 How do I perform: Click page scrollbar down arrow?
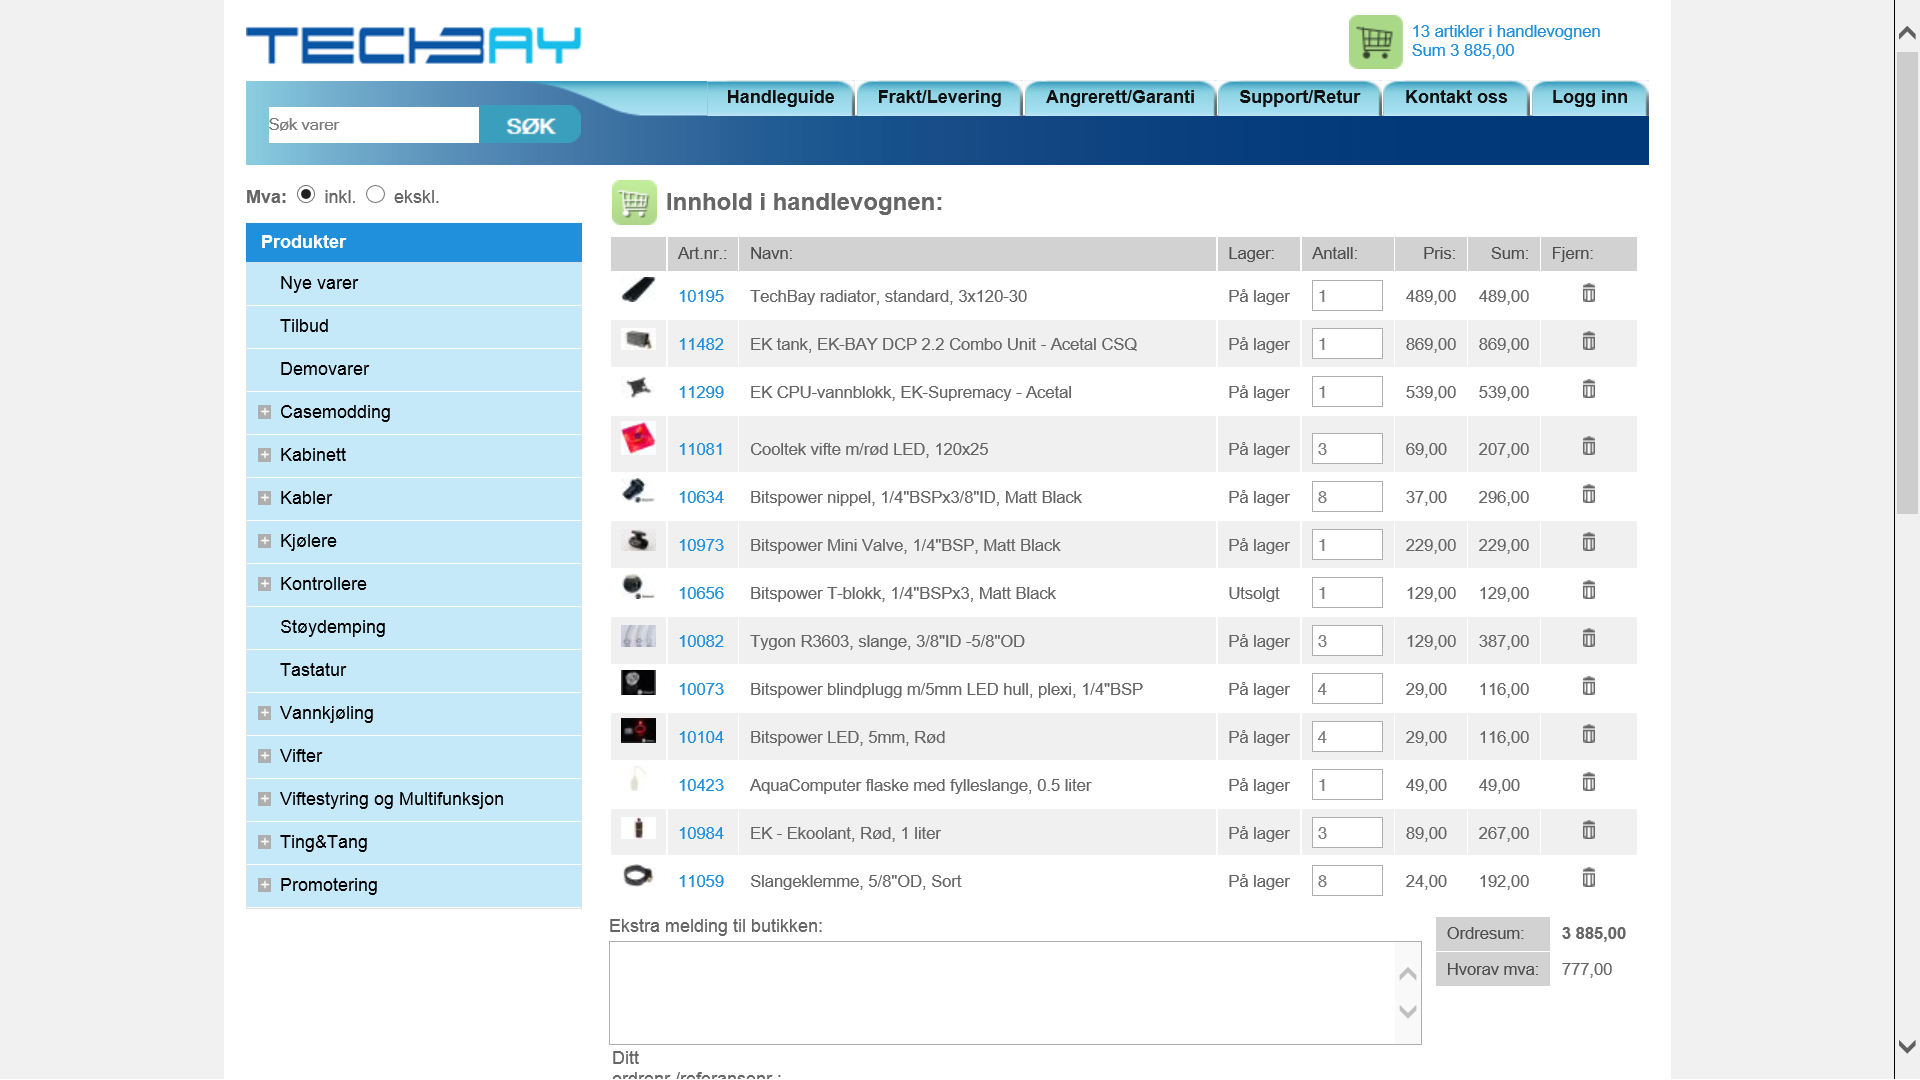pyautogui.click(x=1907, y=1047)
